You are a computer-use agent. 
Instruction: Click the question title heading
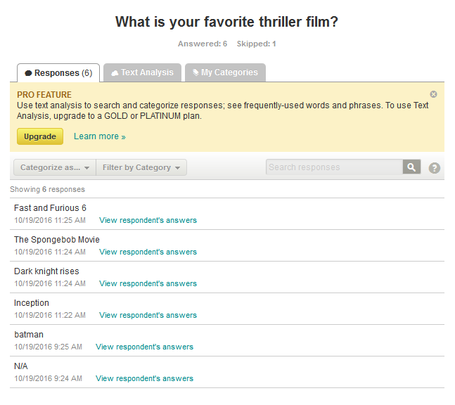click(x=227, y=22)
